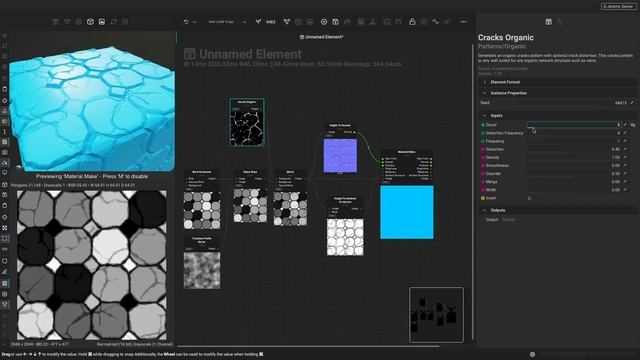The width and height of the screenshot is (640, 360).
Task: Click the pencil icon on the Density row
Action: (625, 157)
